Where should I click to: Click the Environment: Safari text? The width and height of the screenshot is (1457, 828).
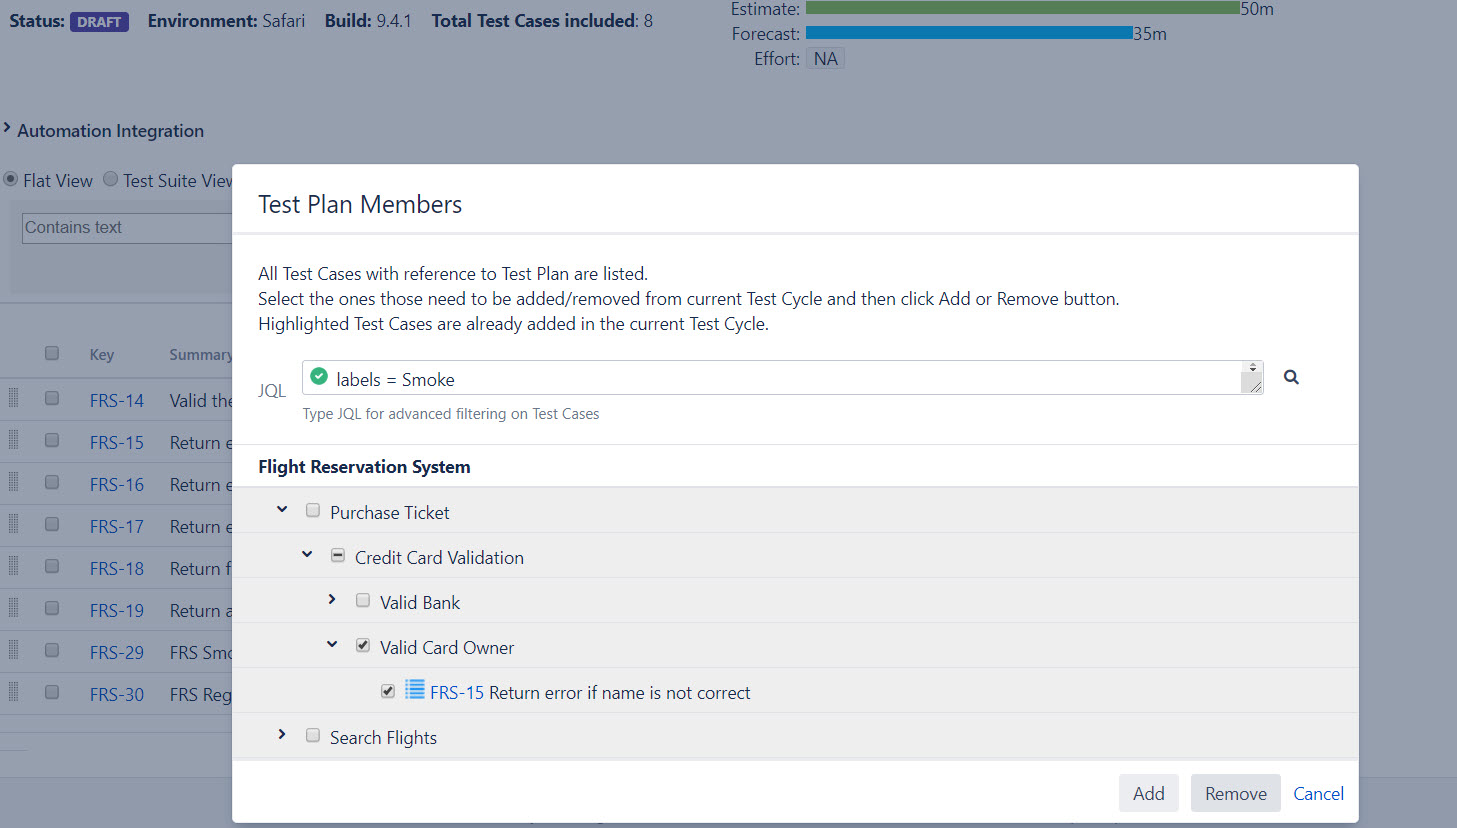tap(226, 21)
